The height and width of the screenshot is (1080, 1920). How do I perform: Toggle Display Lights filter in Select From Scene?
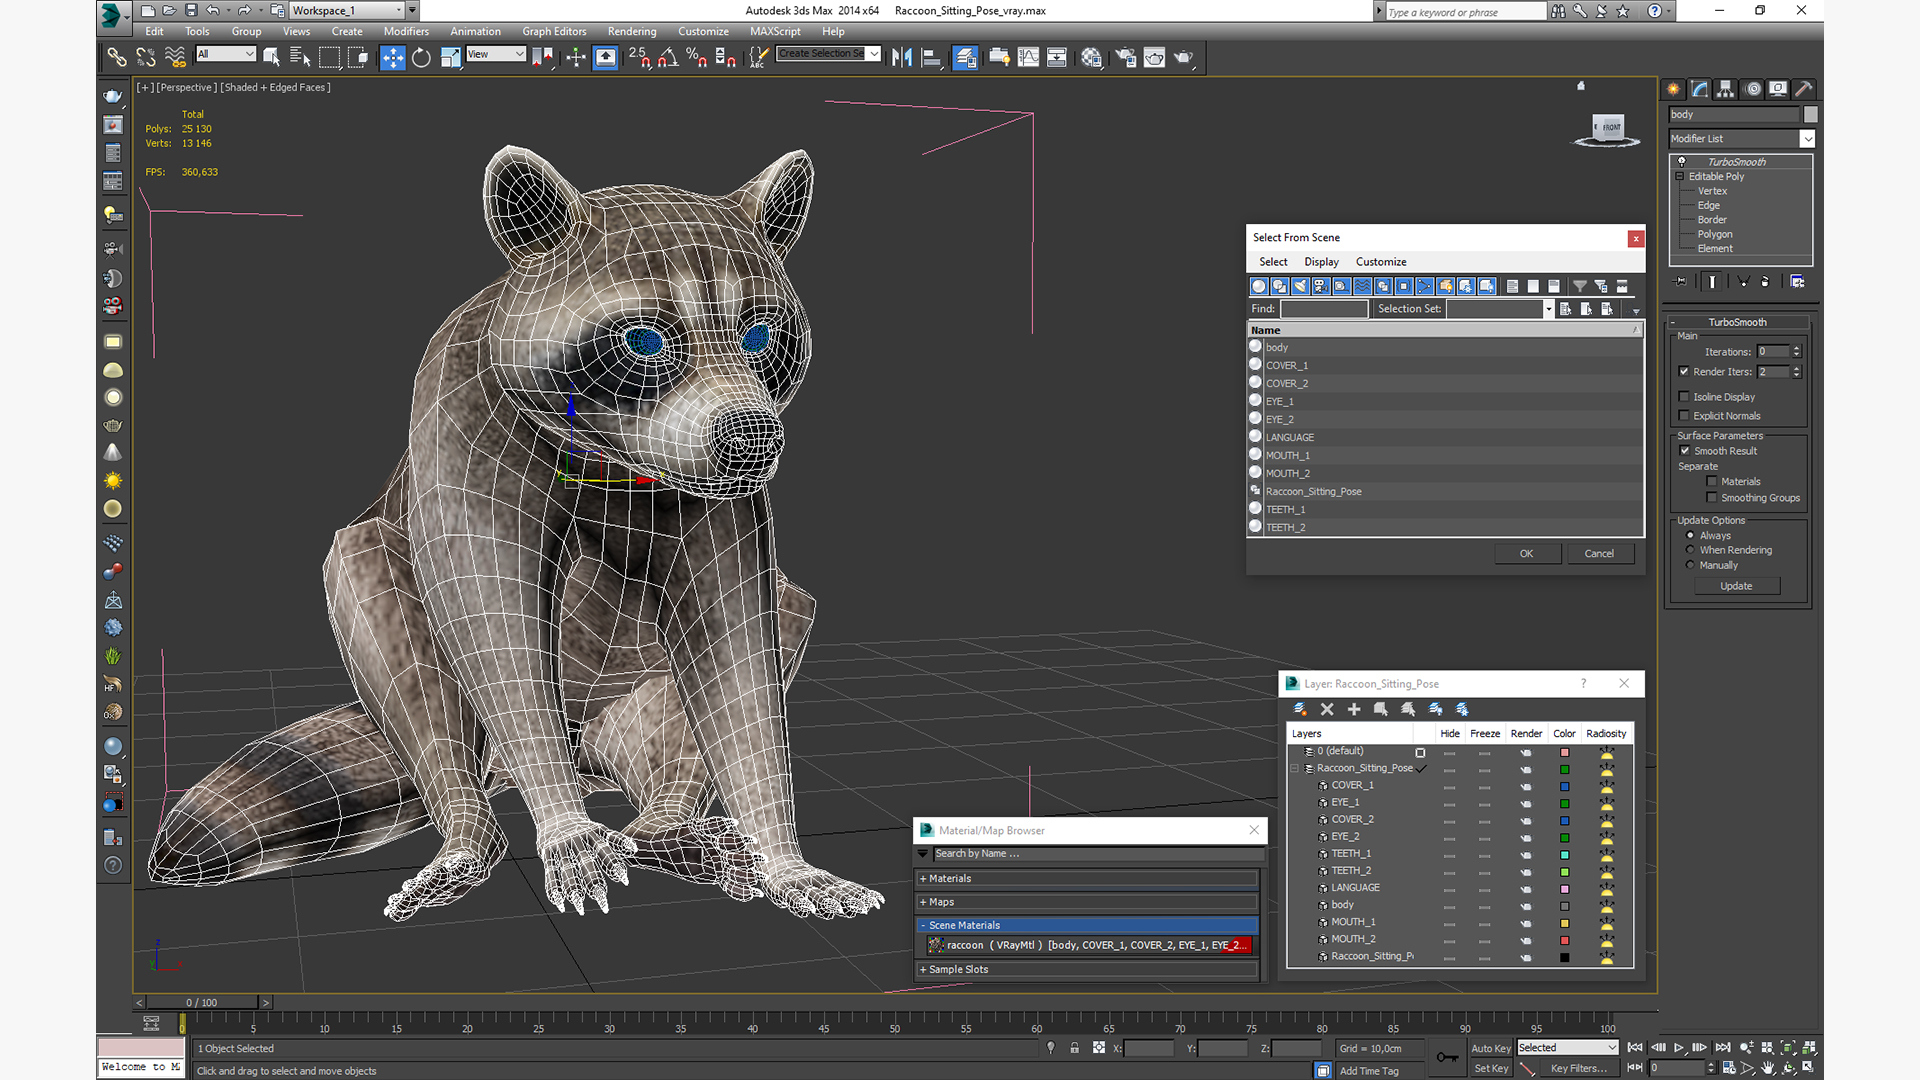(x=1300, y=286)
